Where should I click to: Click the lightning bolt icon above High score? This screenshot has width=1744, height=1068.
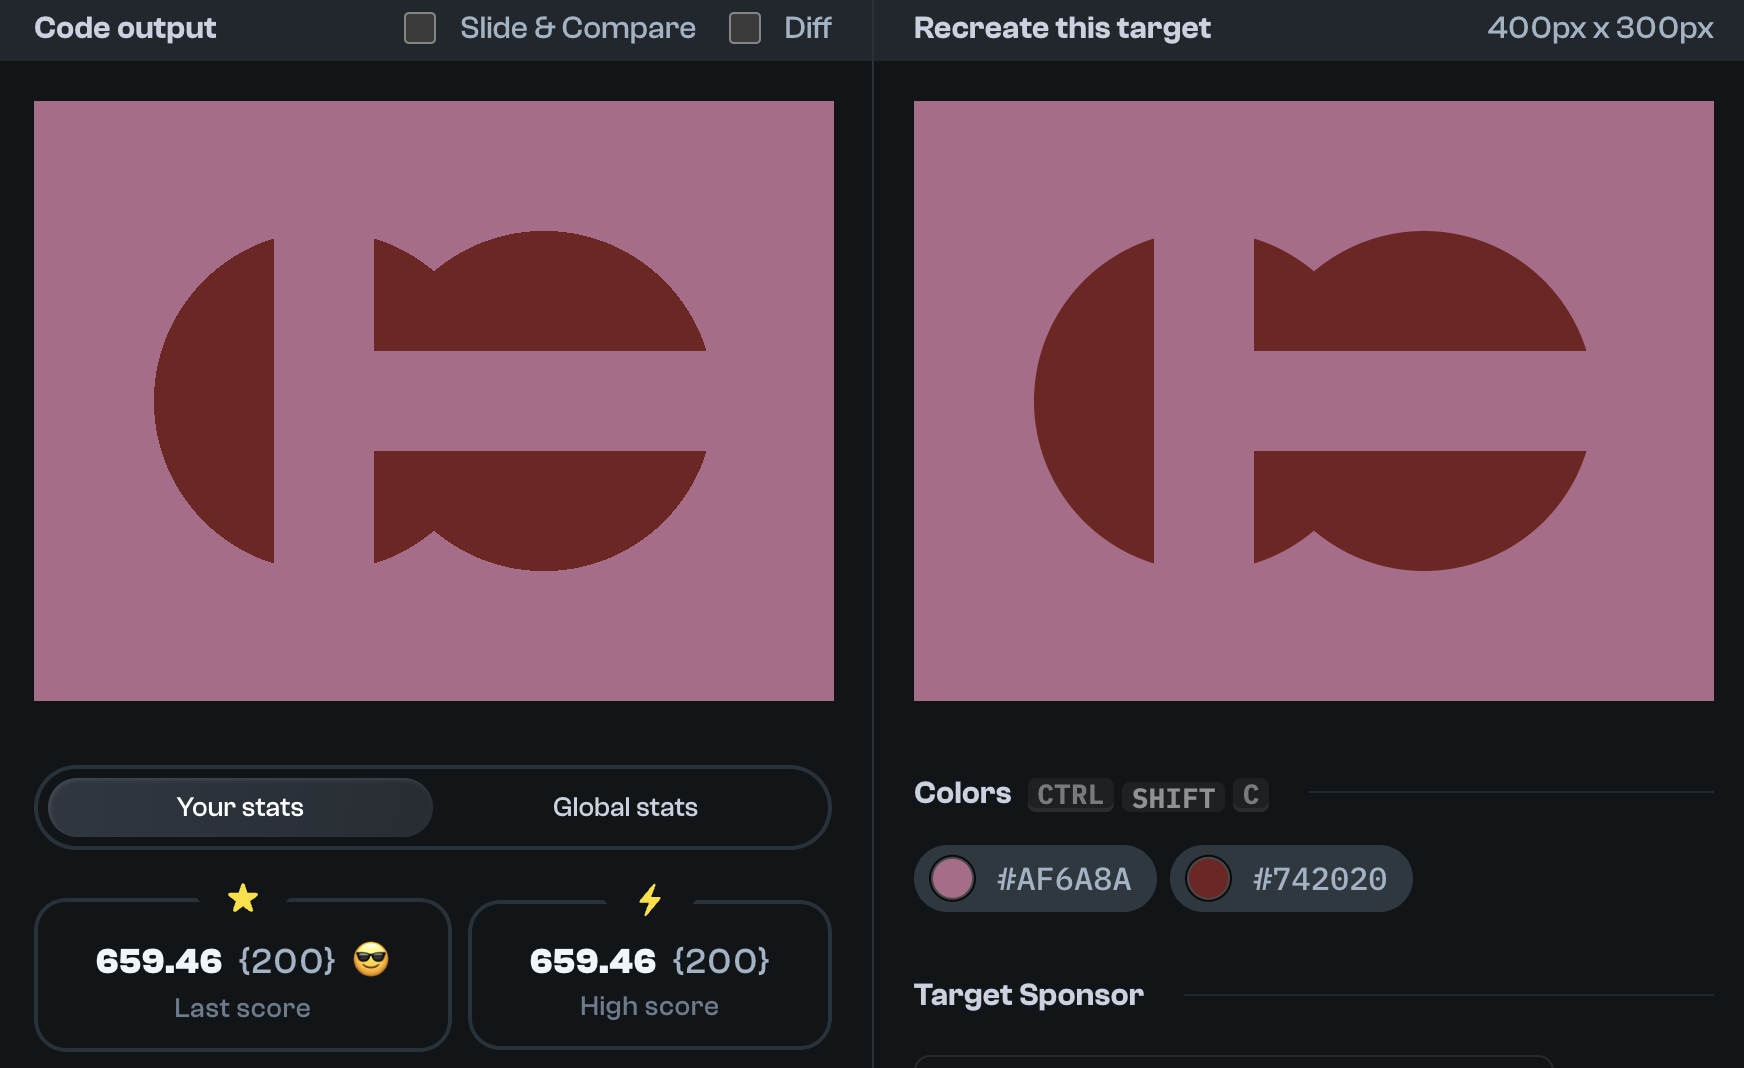click(x=650, y=899)
